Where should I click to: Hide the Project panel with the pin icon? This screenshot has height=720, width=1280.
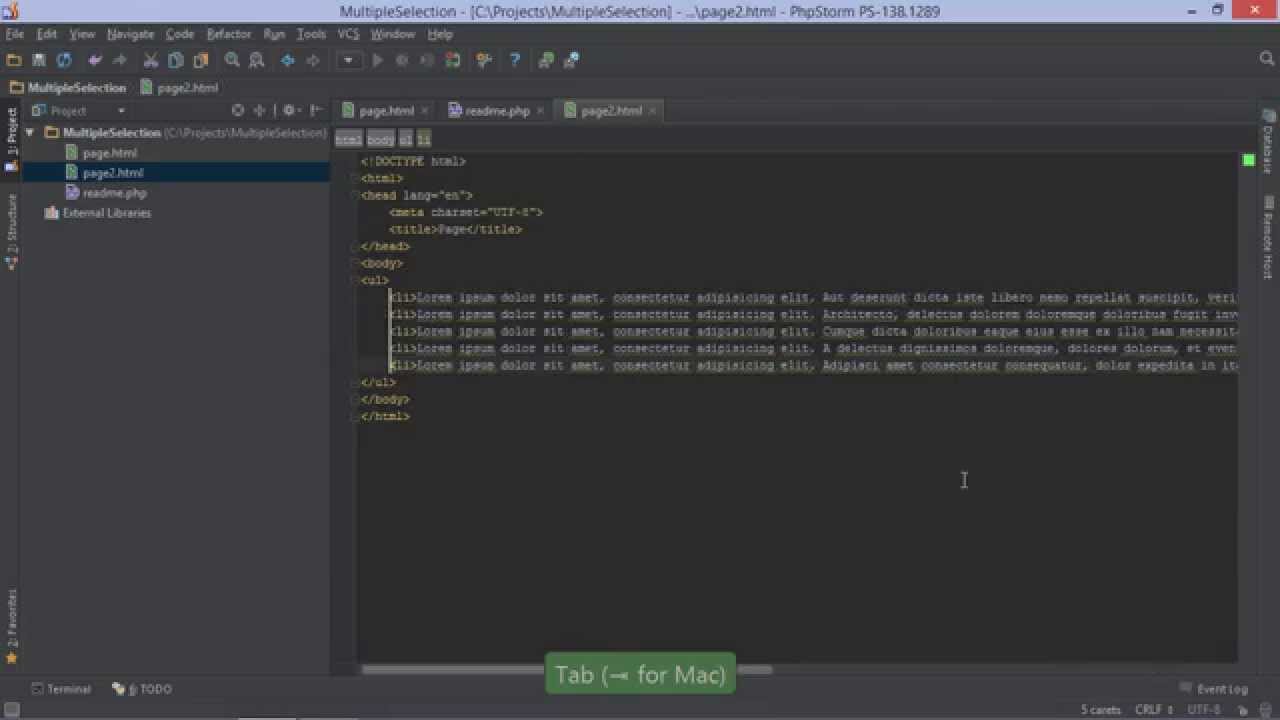tap(316, 111)
